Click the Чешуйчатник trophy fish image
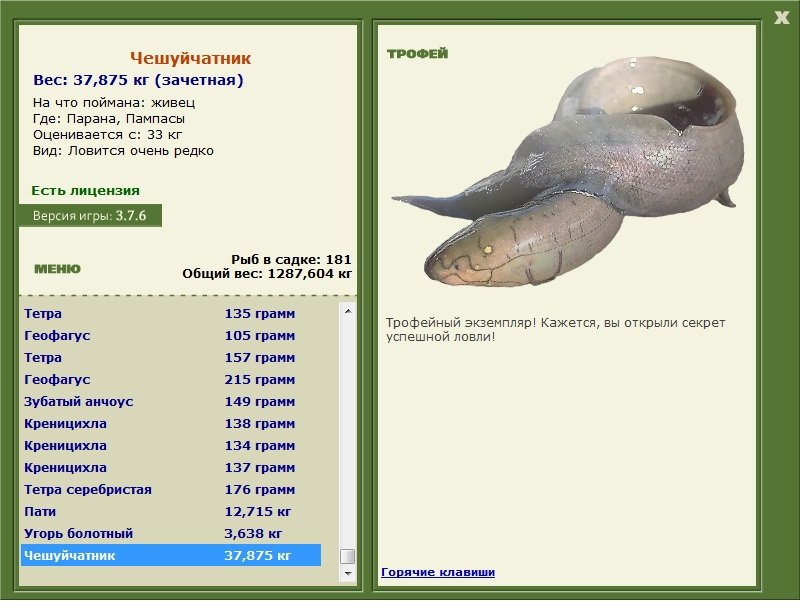Screen dimensions: 800x614 coord(567,172)
